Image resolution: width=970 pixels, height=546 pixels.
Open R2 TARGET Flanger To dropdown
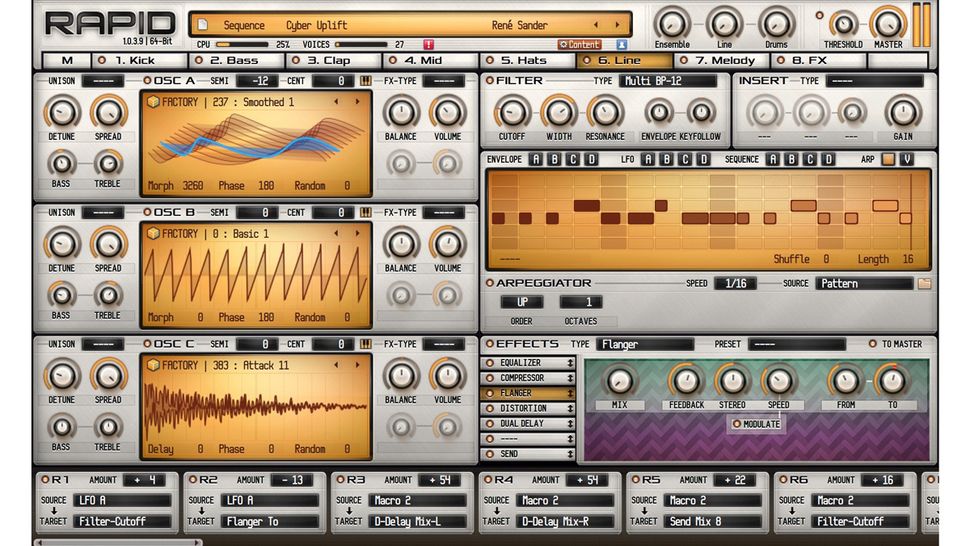tap(270, 521)
